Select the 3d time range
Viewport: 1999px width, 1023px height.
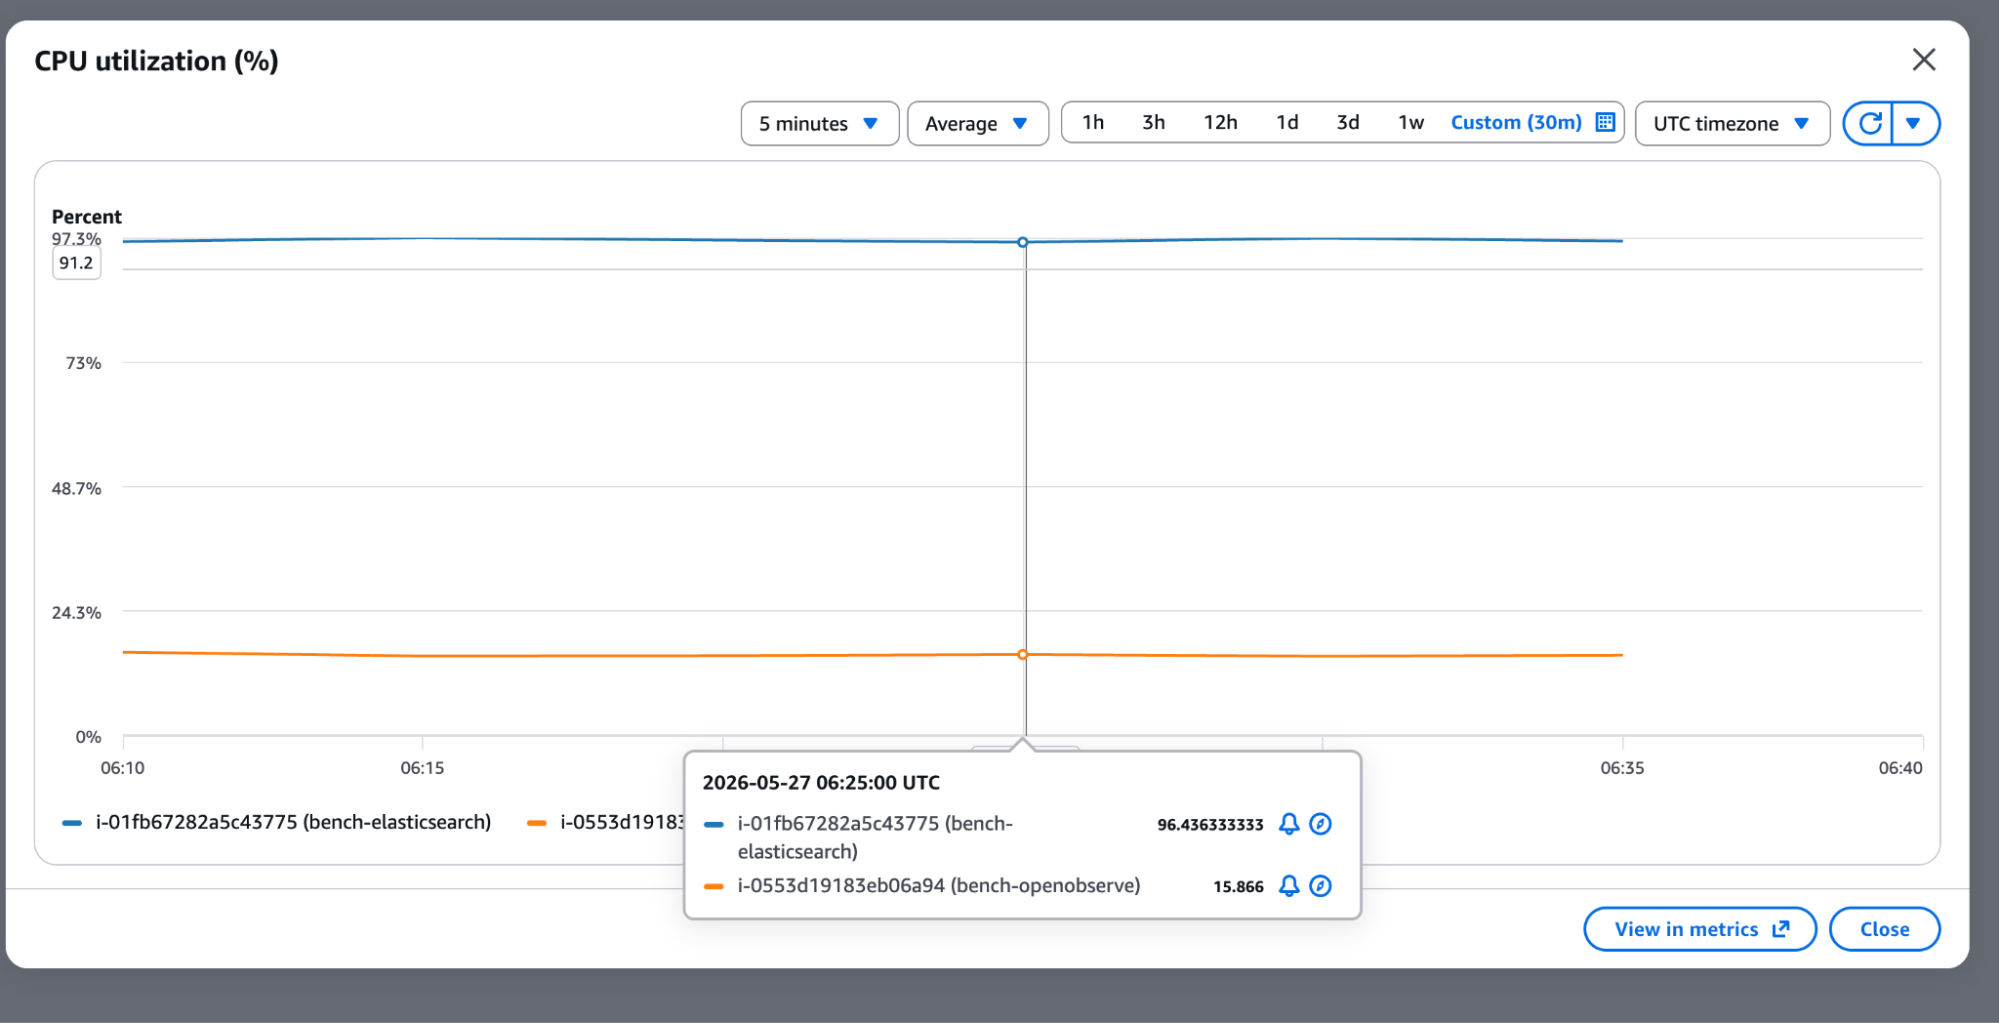(1348, 122)
